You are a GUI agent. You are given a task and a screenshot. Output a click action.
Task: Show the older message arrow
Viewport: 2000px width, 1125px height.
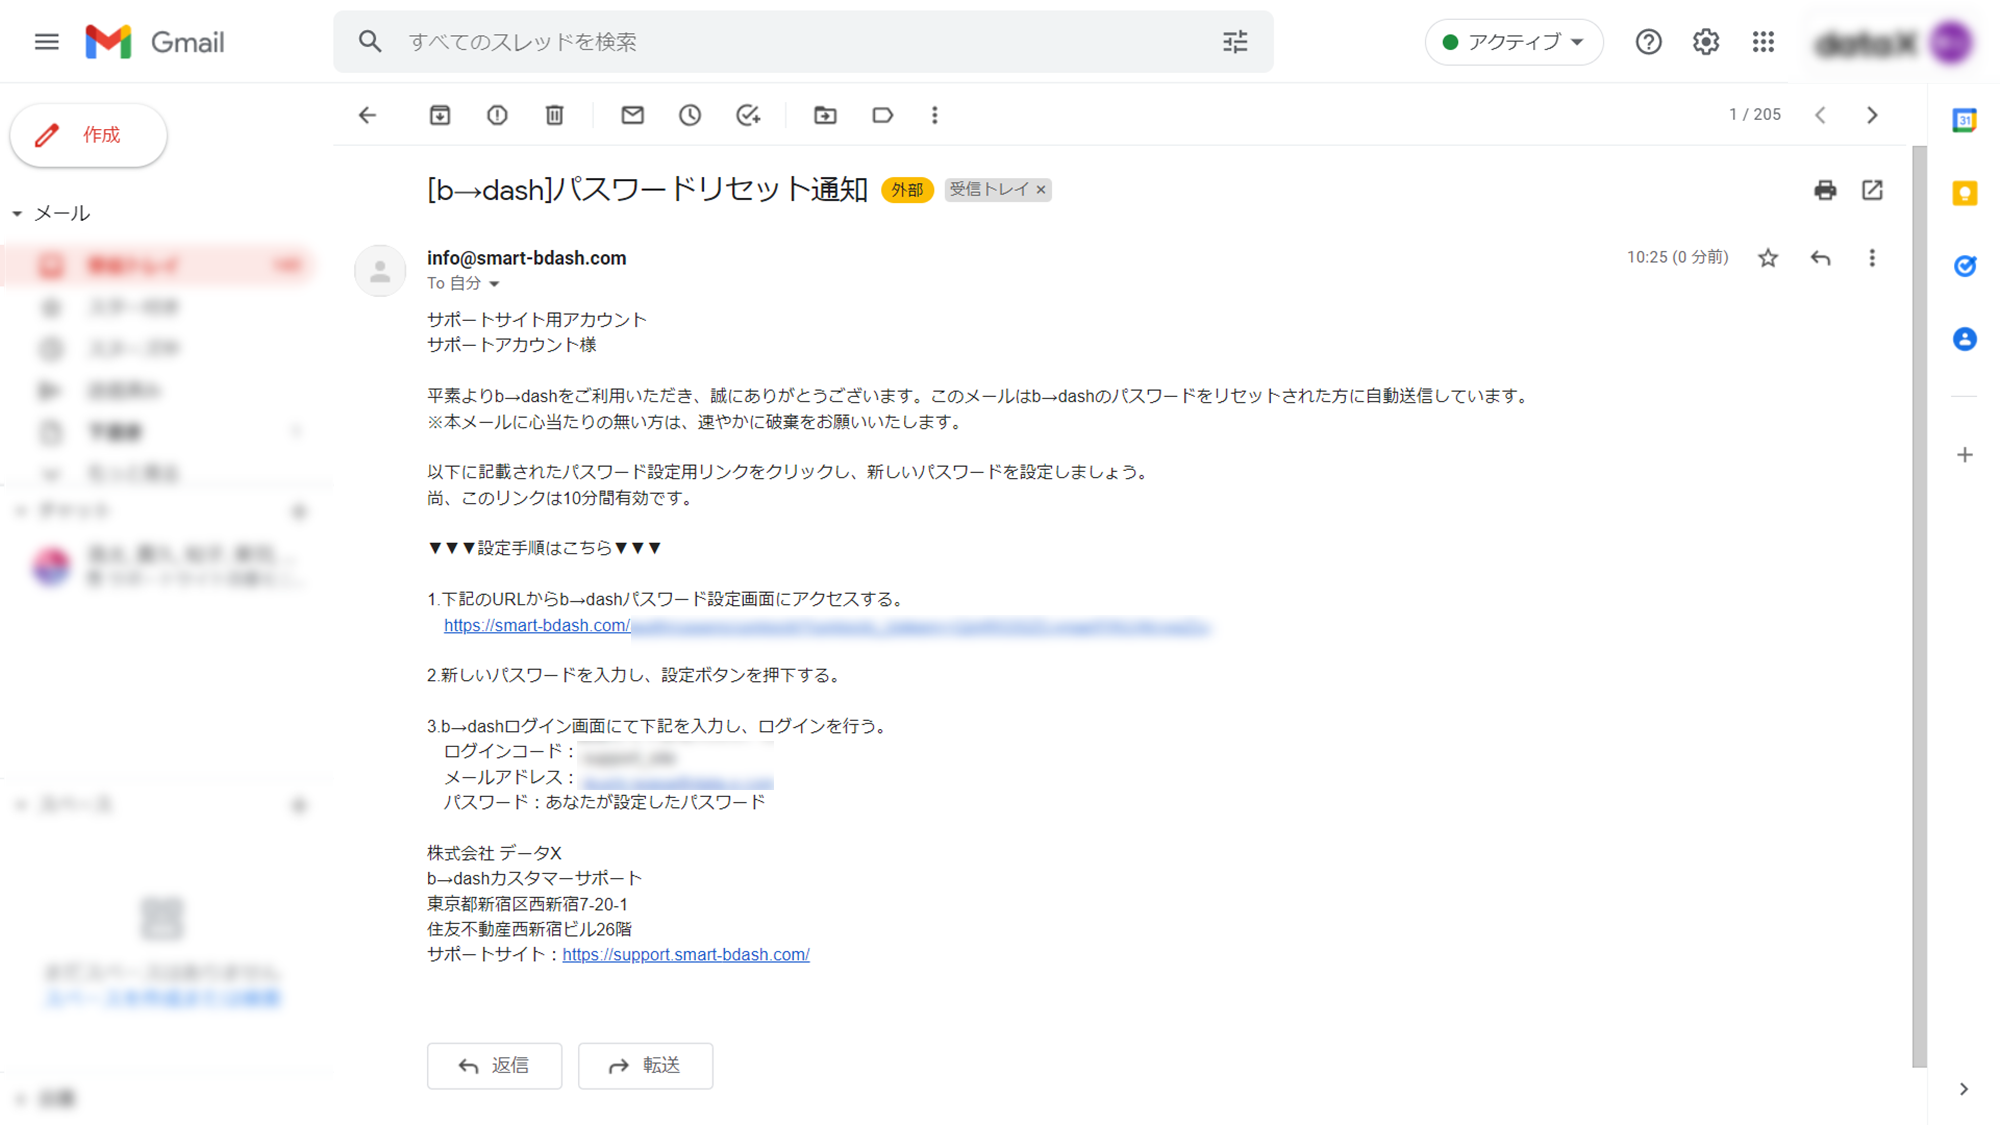[x=1873, y=115]
